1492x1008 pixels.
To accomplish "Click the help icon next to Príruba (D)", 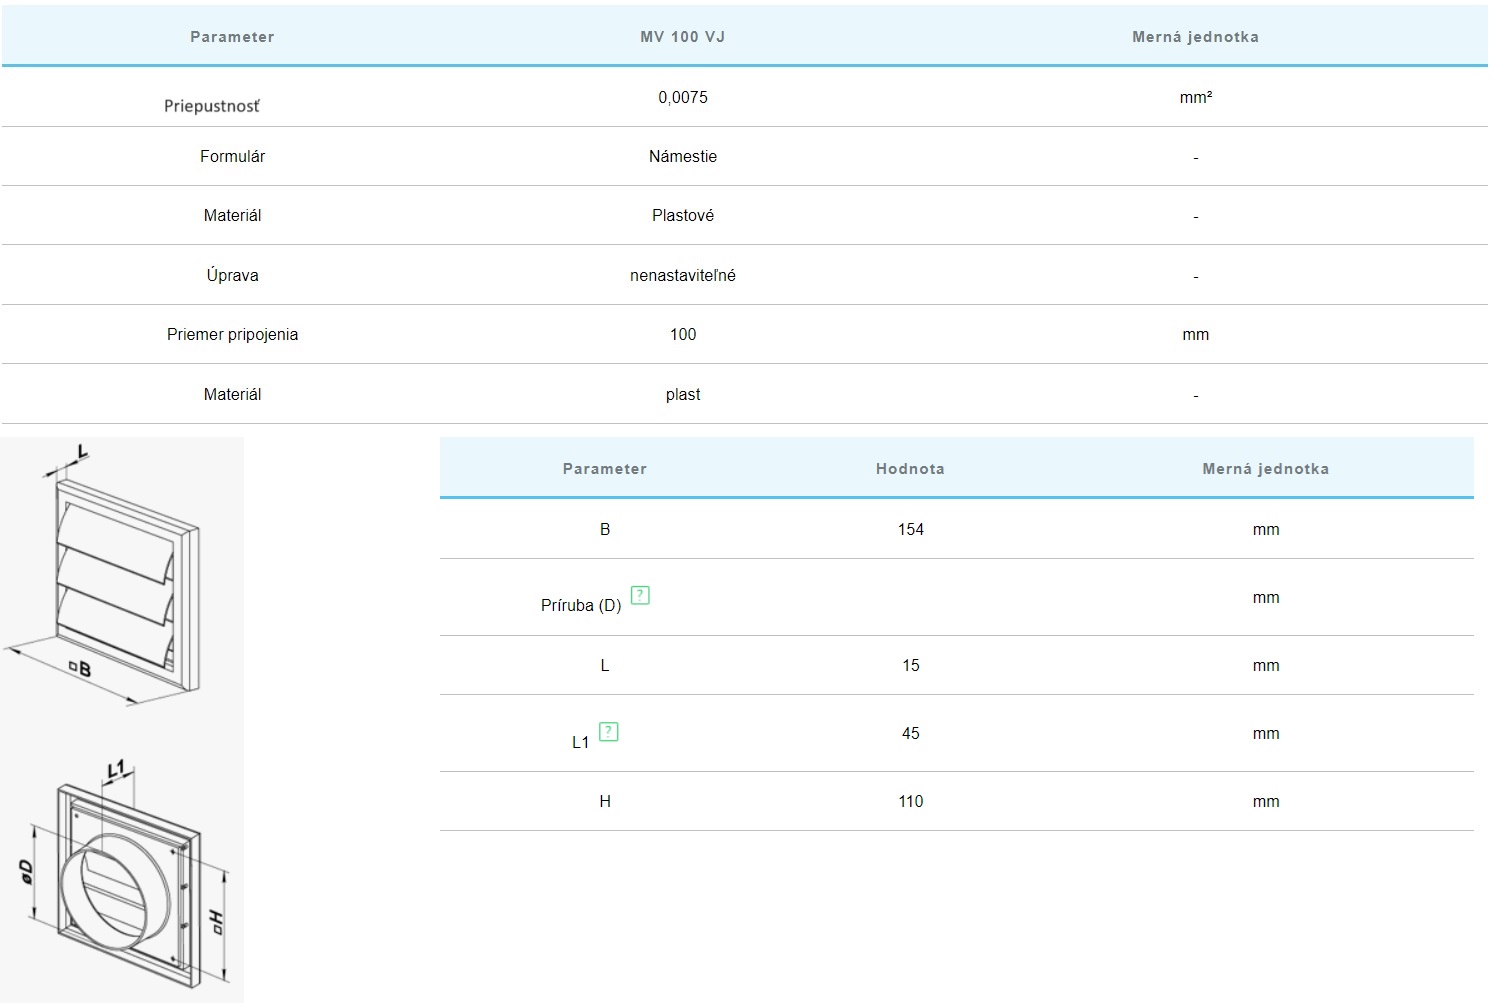I will tap(641, 596).
